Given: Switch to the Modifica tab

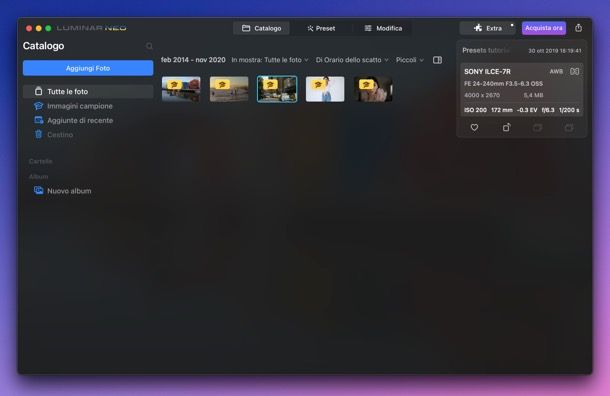Looking at the screenshot, I should 383,28.
